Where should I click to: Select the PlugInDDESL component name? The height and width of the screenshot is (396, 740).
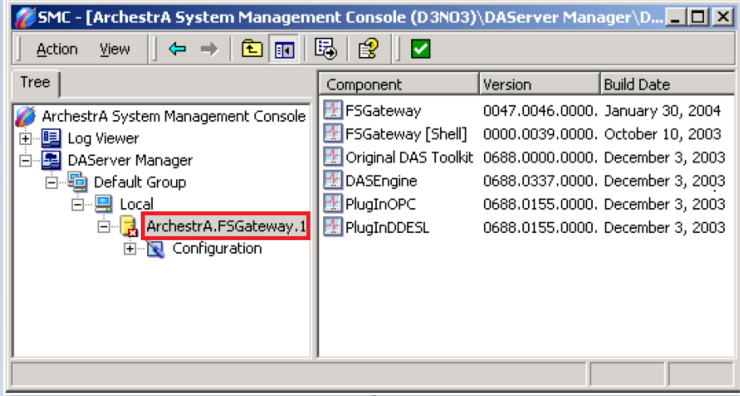(x=387, y=227)
